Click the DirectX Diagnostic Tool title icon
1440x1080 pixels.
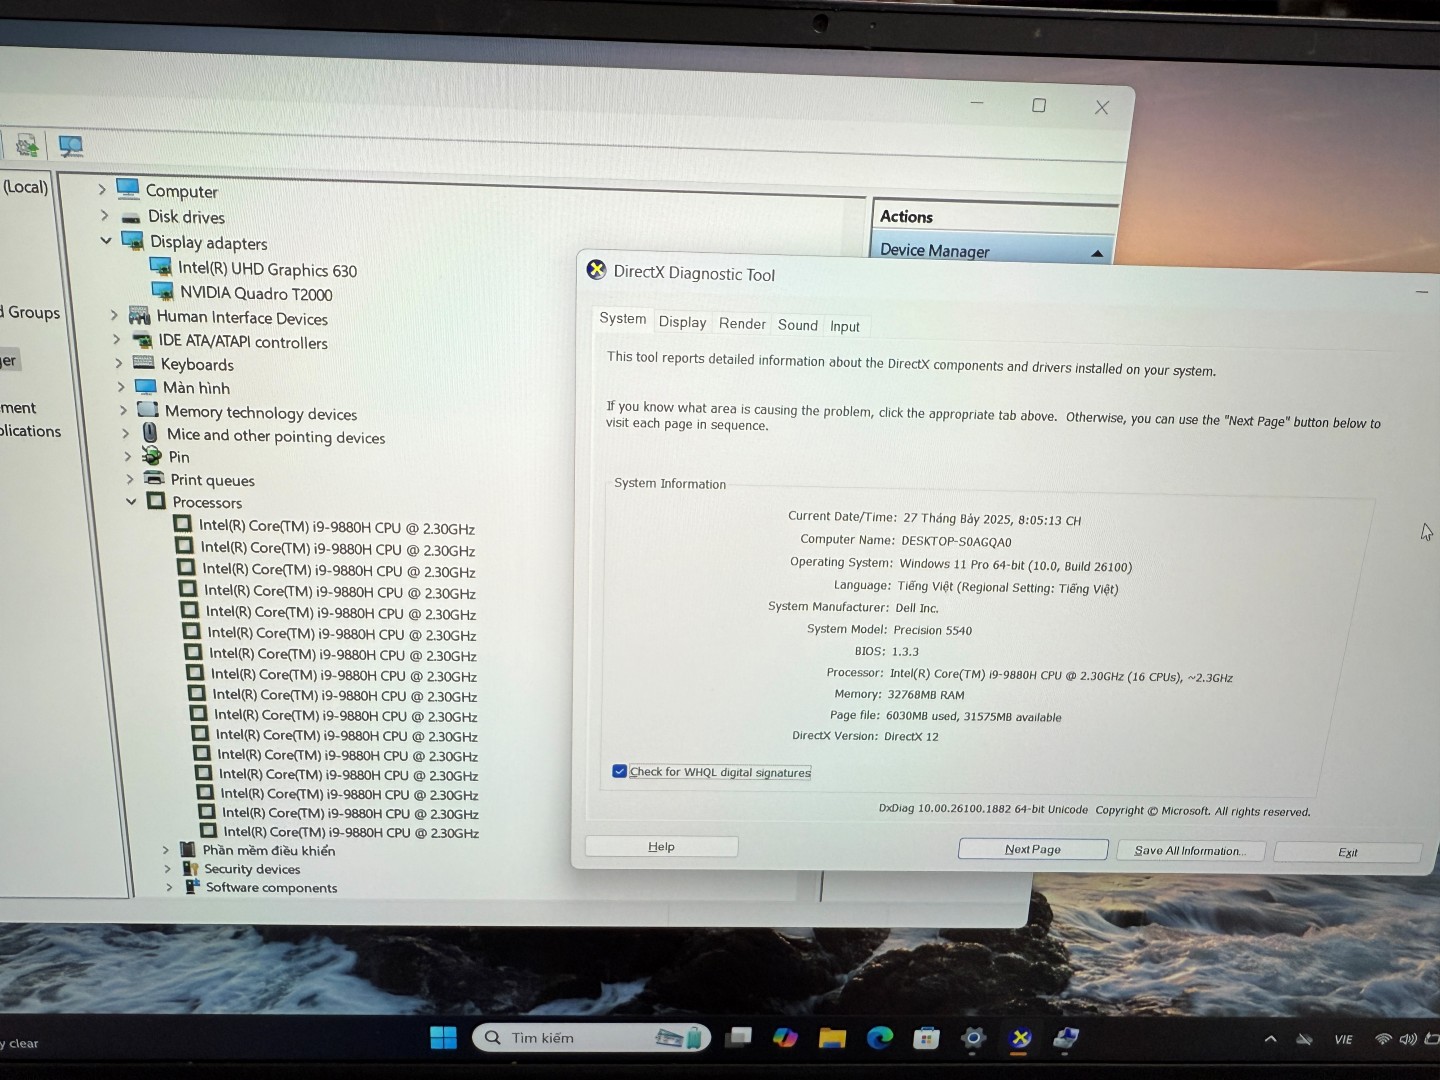point(597,269)
